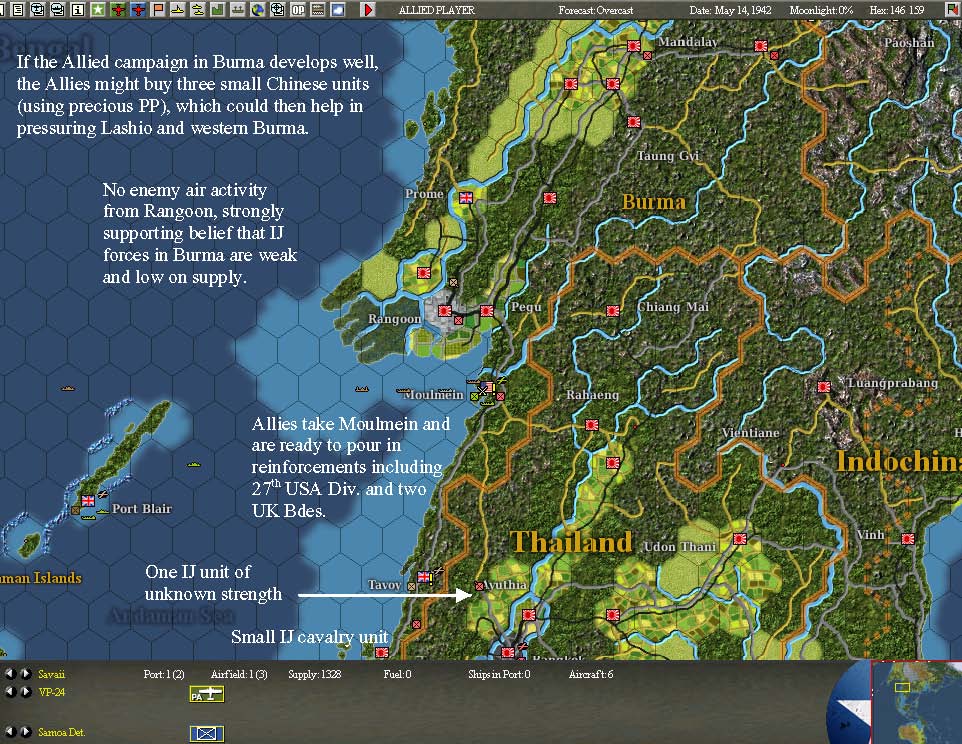Select the Japanese flag at Mandalay
Viewport: 962px width, 744px height.
point(634,46)
